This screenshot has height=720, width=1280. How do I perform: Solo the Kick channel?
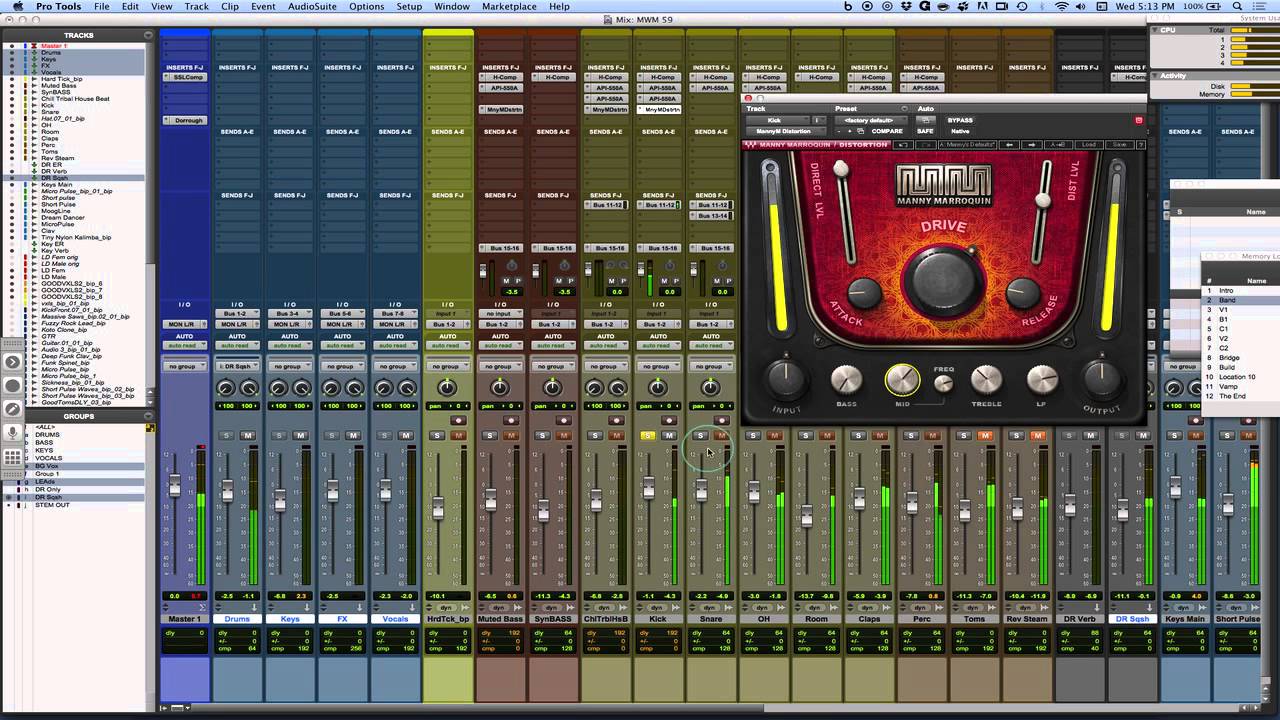(x=648, y=436)
